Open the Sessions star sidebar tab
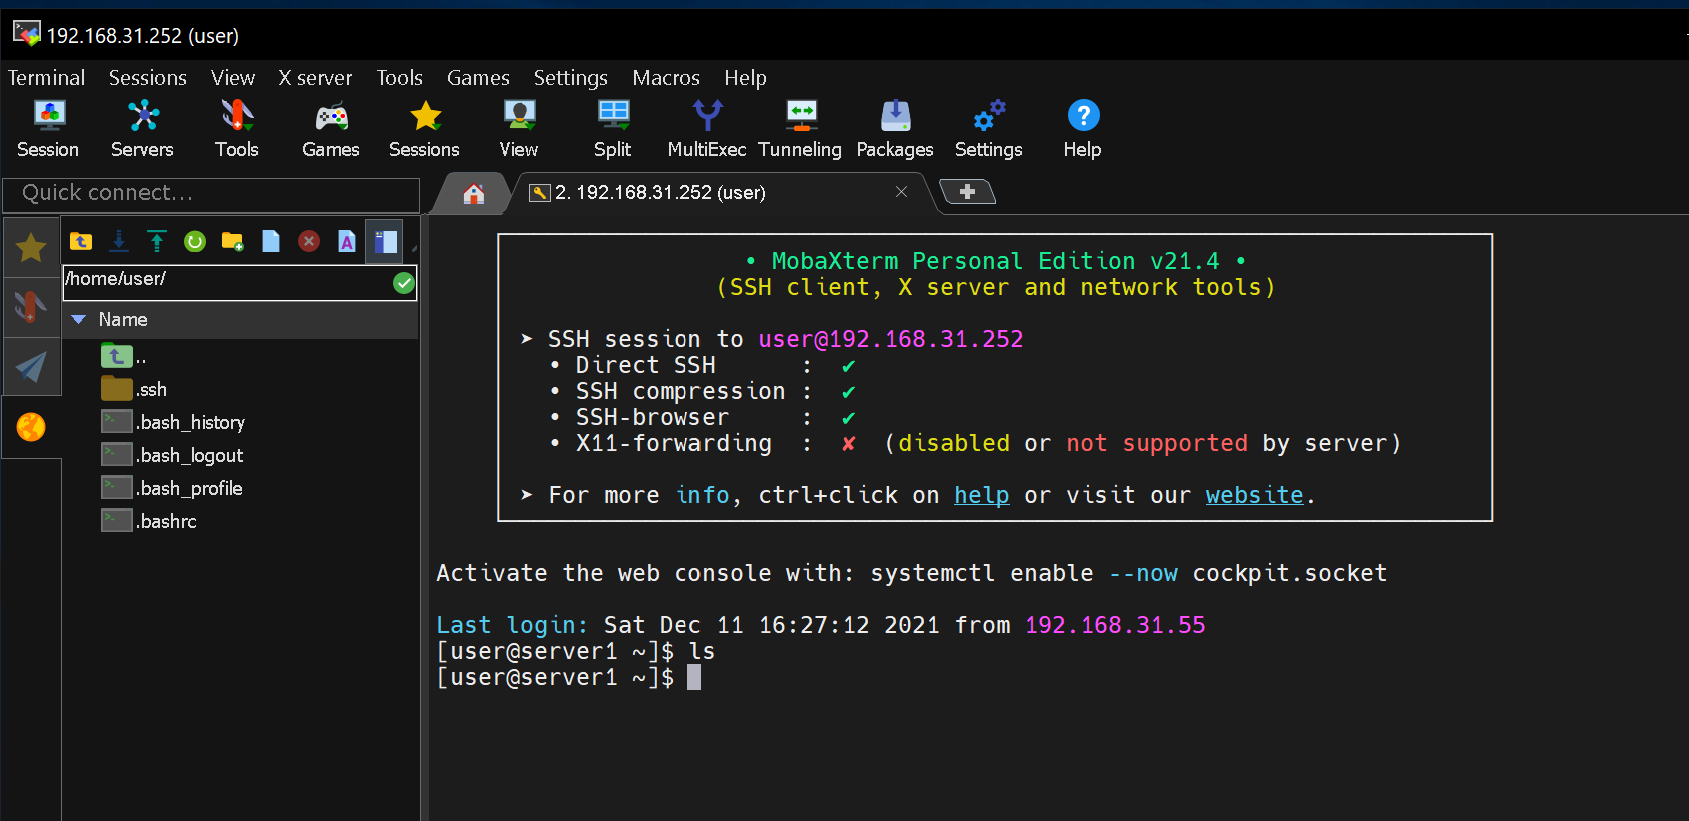Viewport: 1689px width, 821px height. [31, 247]
